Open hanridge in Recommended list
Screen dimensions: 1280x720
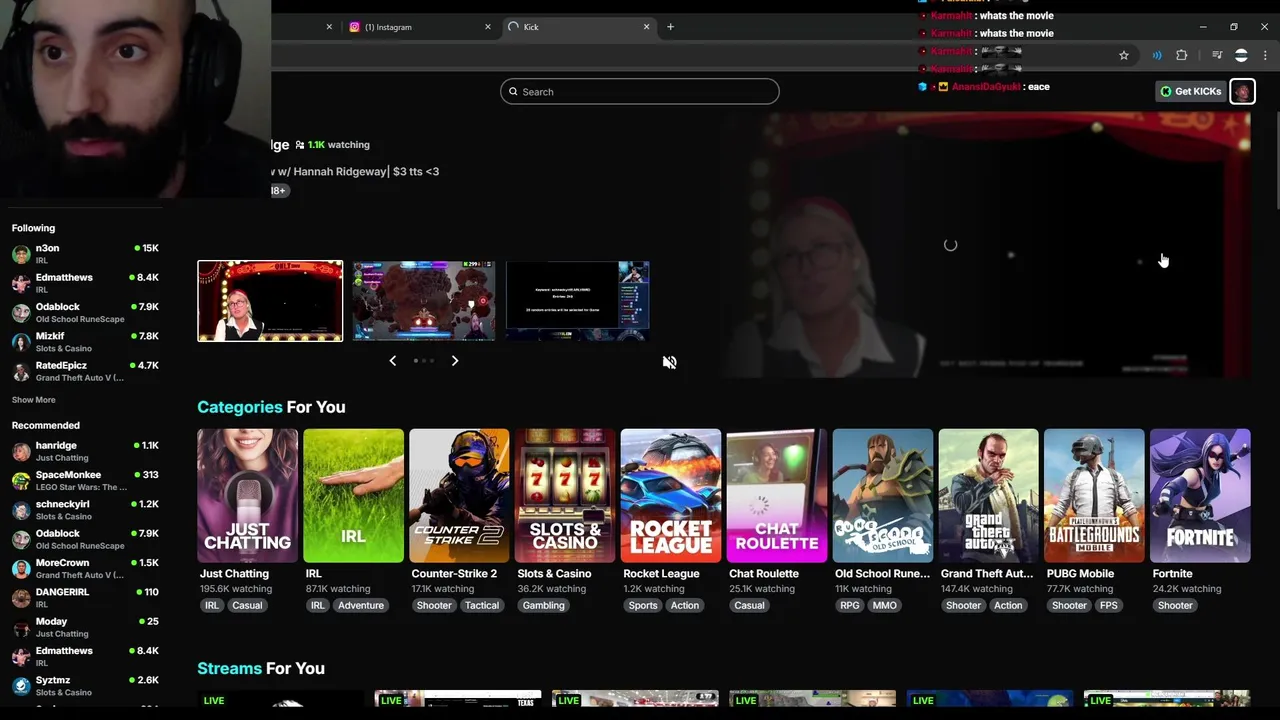pos(85,451)
